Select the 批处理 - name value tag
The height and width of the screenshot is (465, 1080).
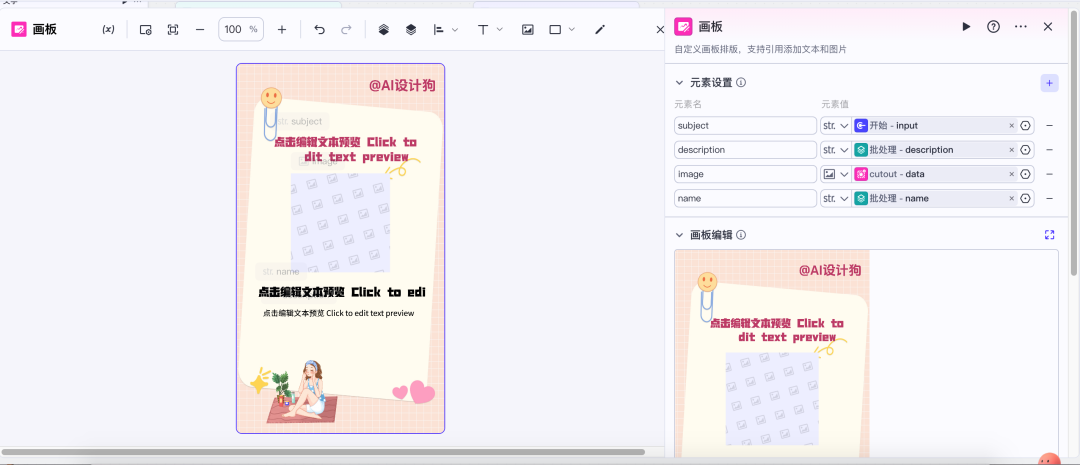pyautogui.click(x=935, y=198)
